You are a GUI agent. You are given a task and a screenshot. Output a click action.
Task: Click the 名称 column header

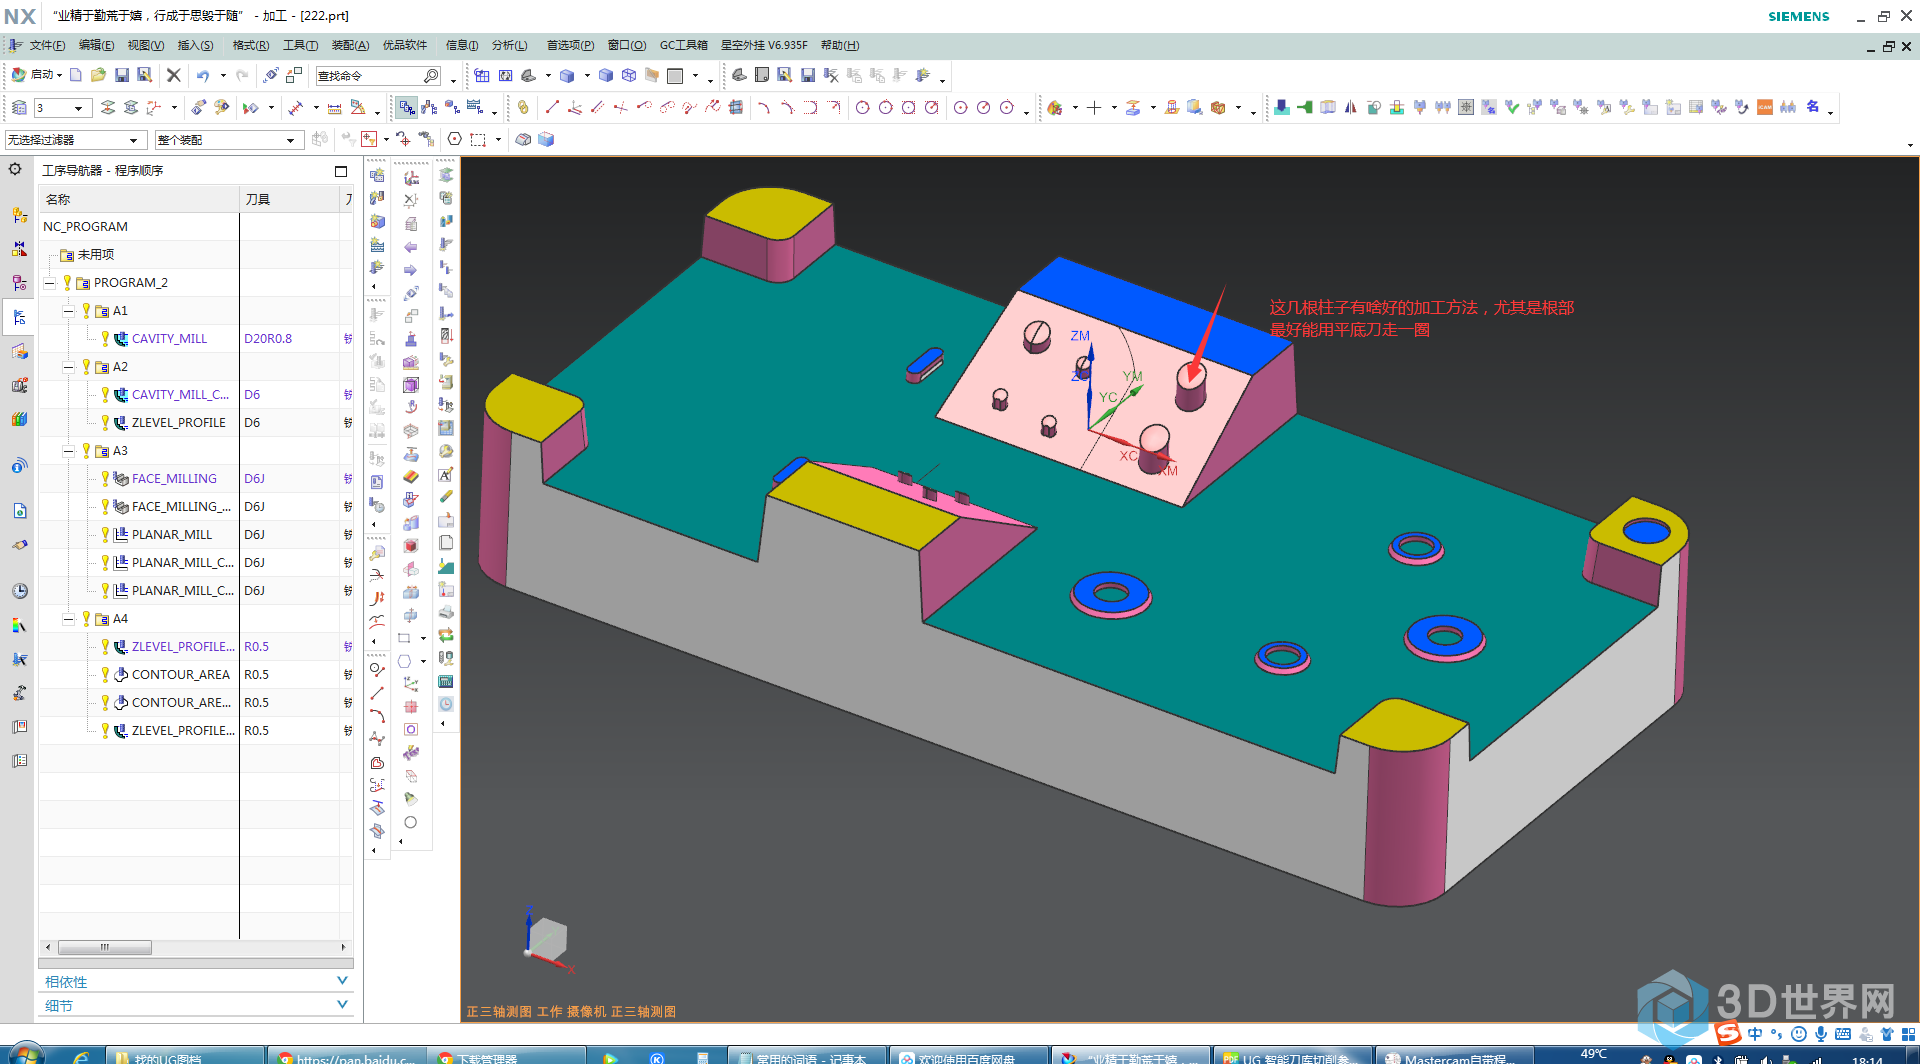tap(139, 199)
